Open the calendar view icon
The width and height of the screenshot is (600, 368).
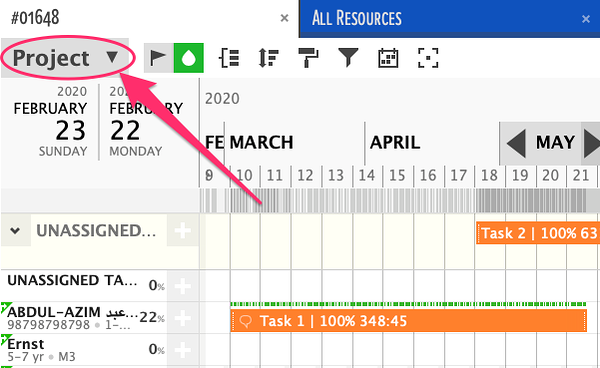(388, 58)
